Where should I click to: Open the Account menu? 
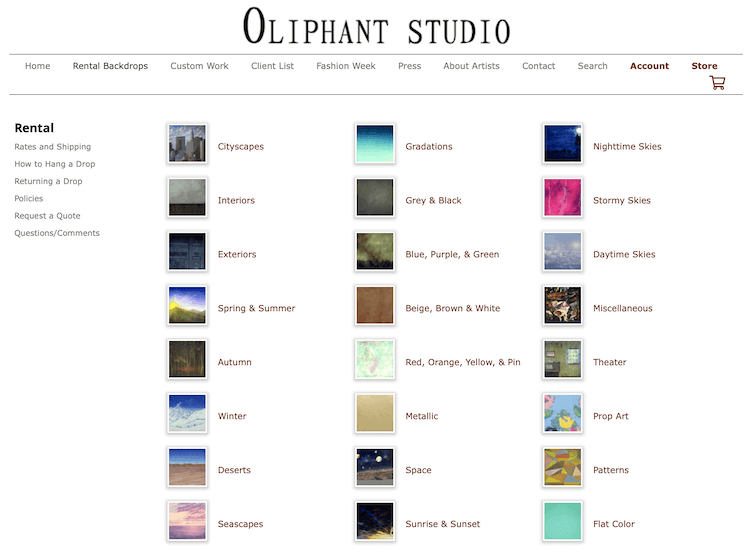click(x=649, y=66)
